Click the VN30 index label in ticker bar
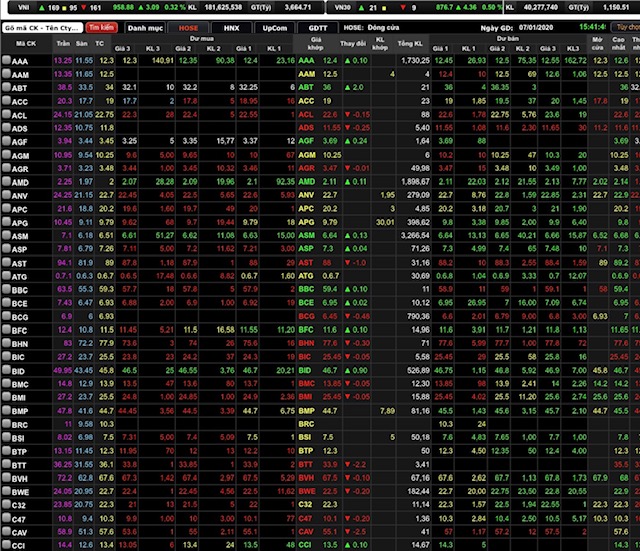Screen dimensions: 640x551 click(x=342, y=7)
